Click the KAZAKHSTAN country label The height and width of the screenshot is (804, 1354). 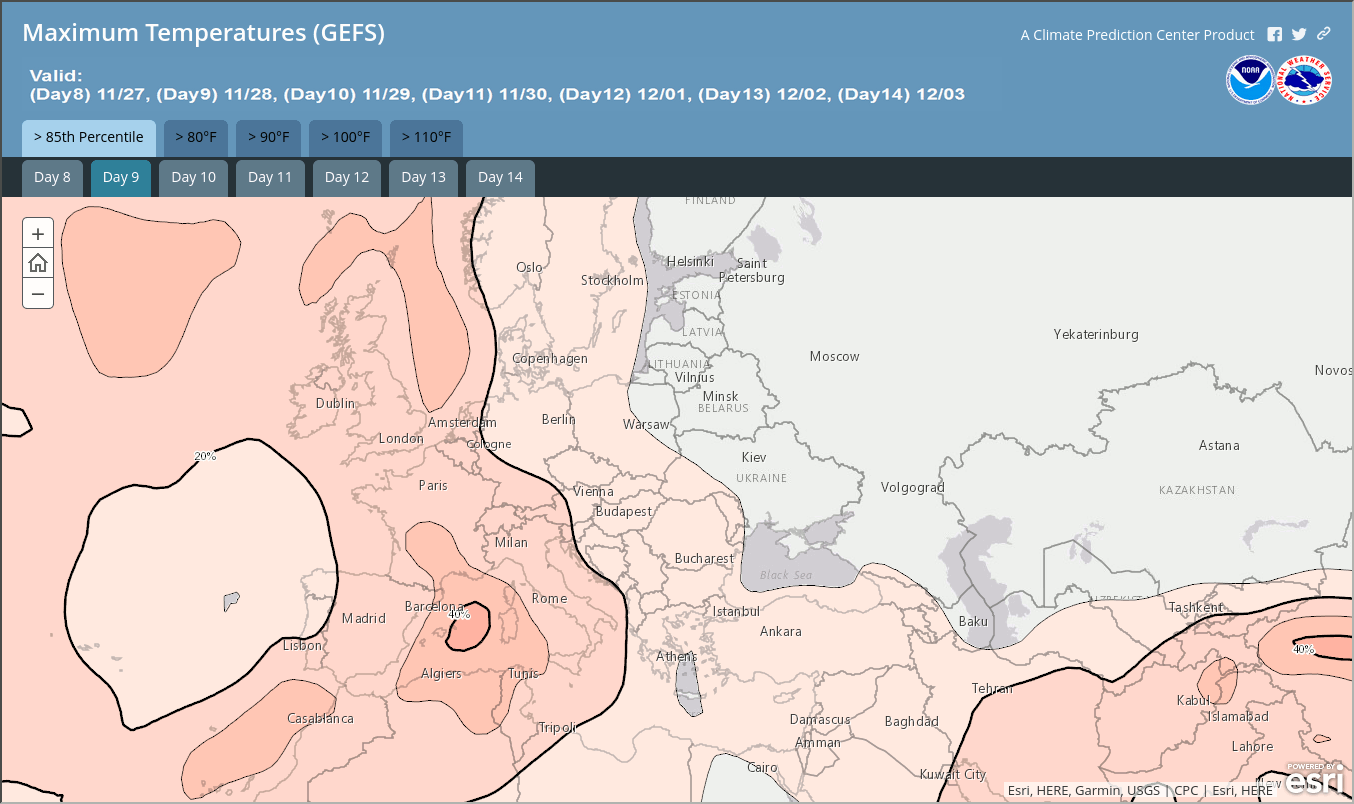1197,490
